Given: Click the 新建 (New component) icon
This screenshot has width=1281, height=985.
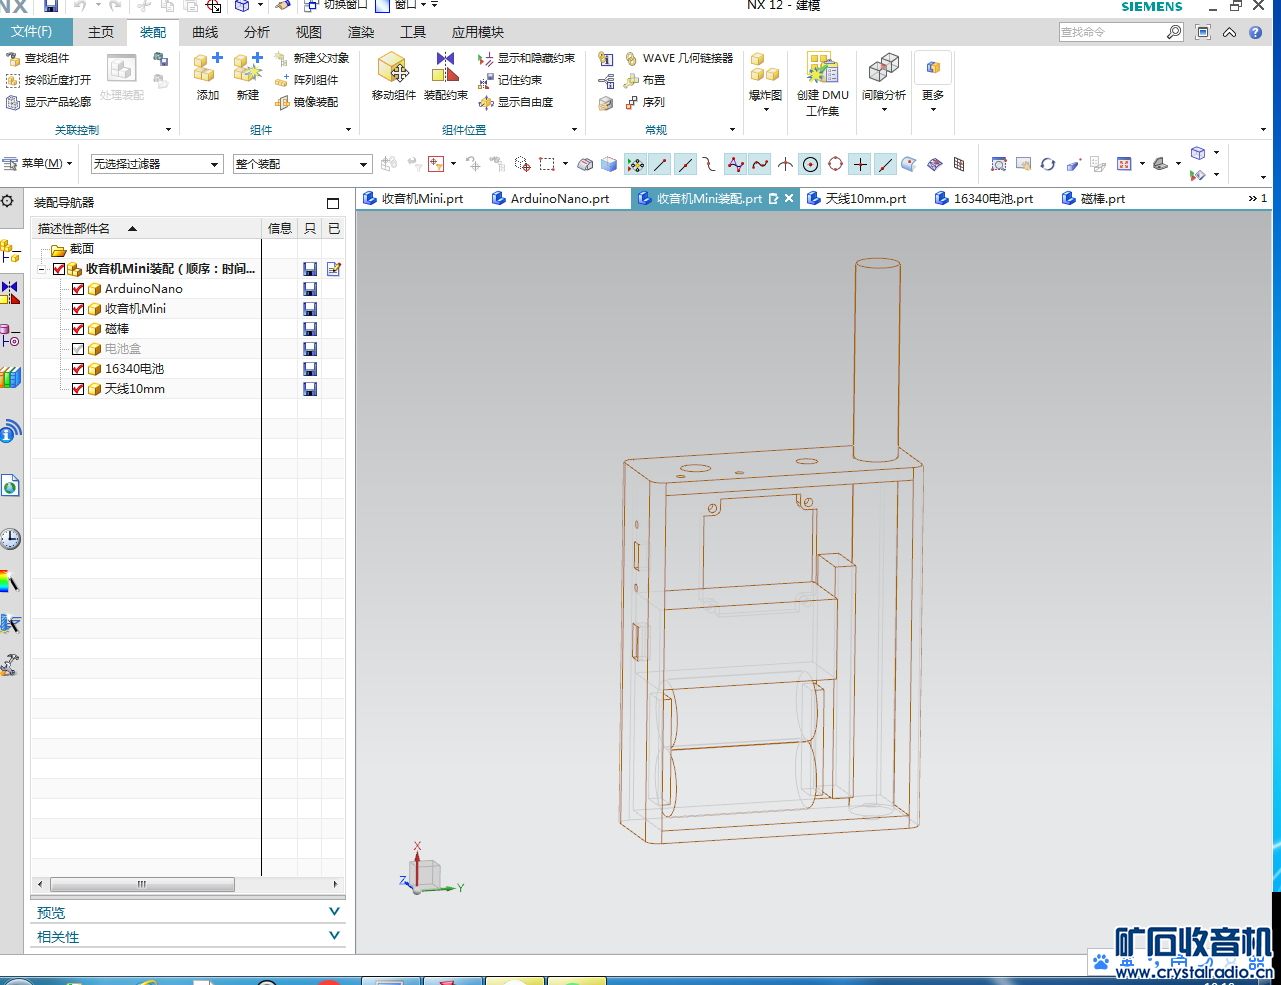Looking at the screenshot, I should coord(248,69).
